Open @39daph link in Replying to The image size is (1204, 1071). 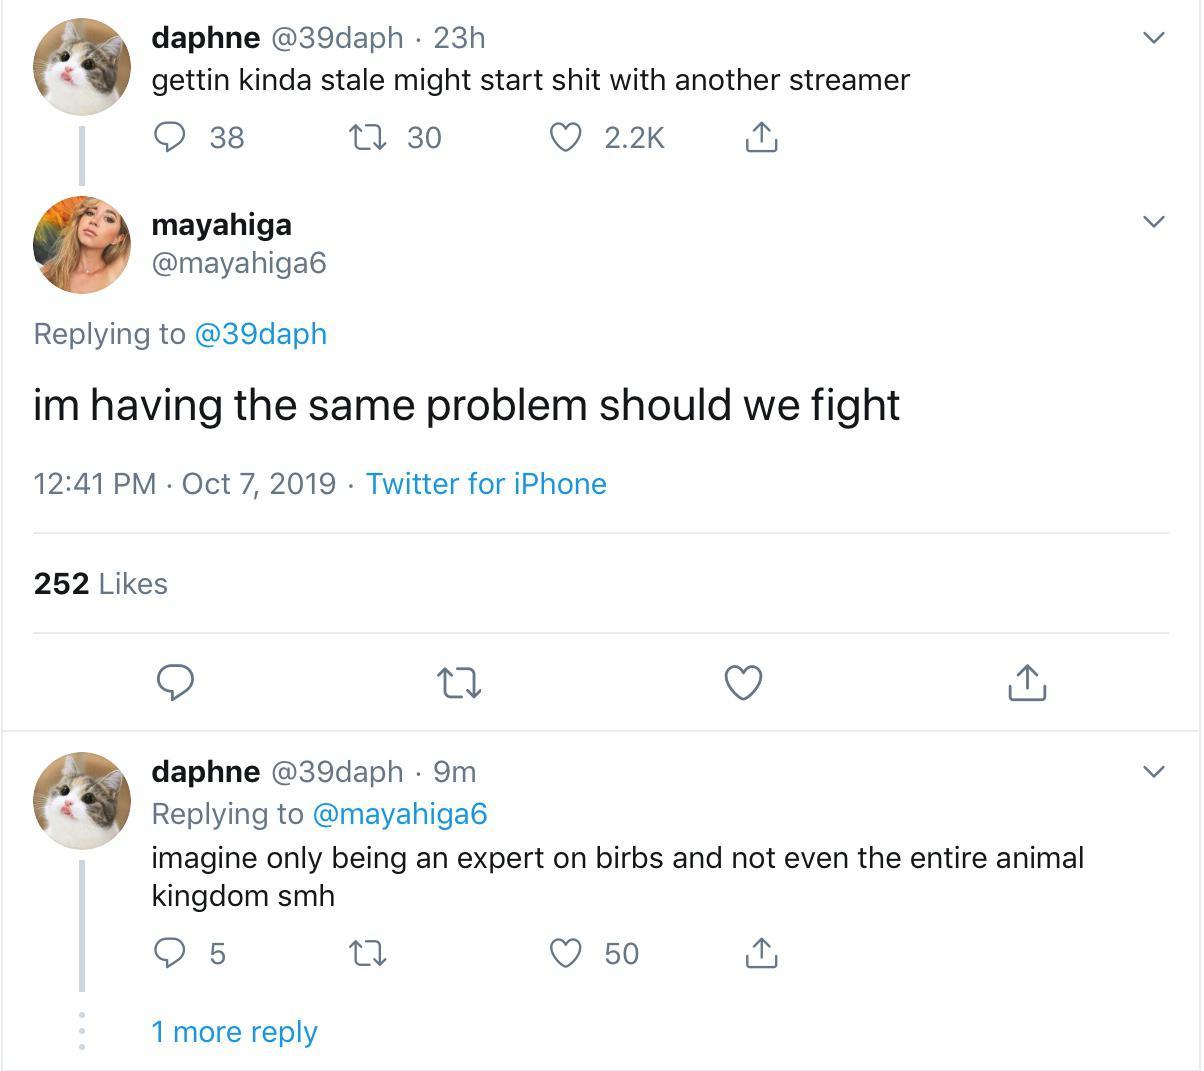260,334
